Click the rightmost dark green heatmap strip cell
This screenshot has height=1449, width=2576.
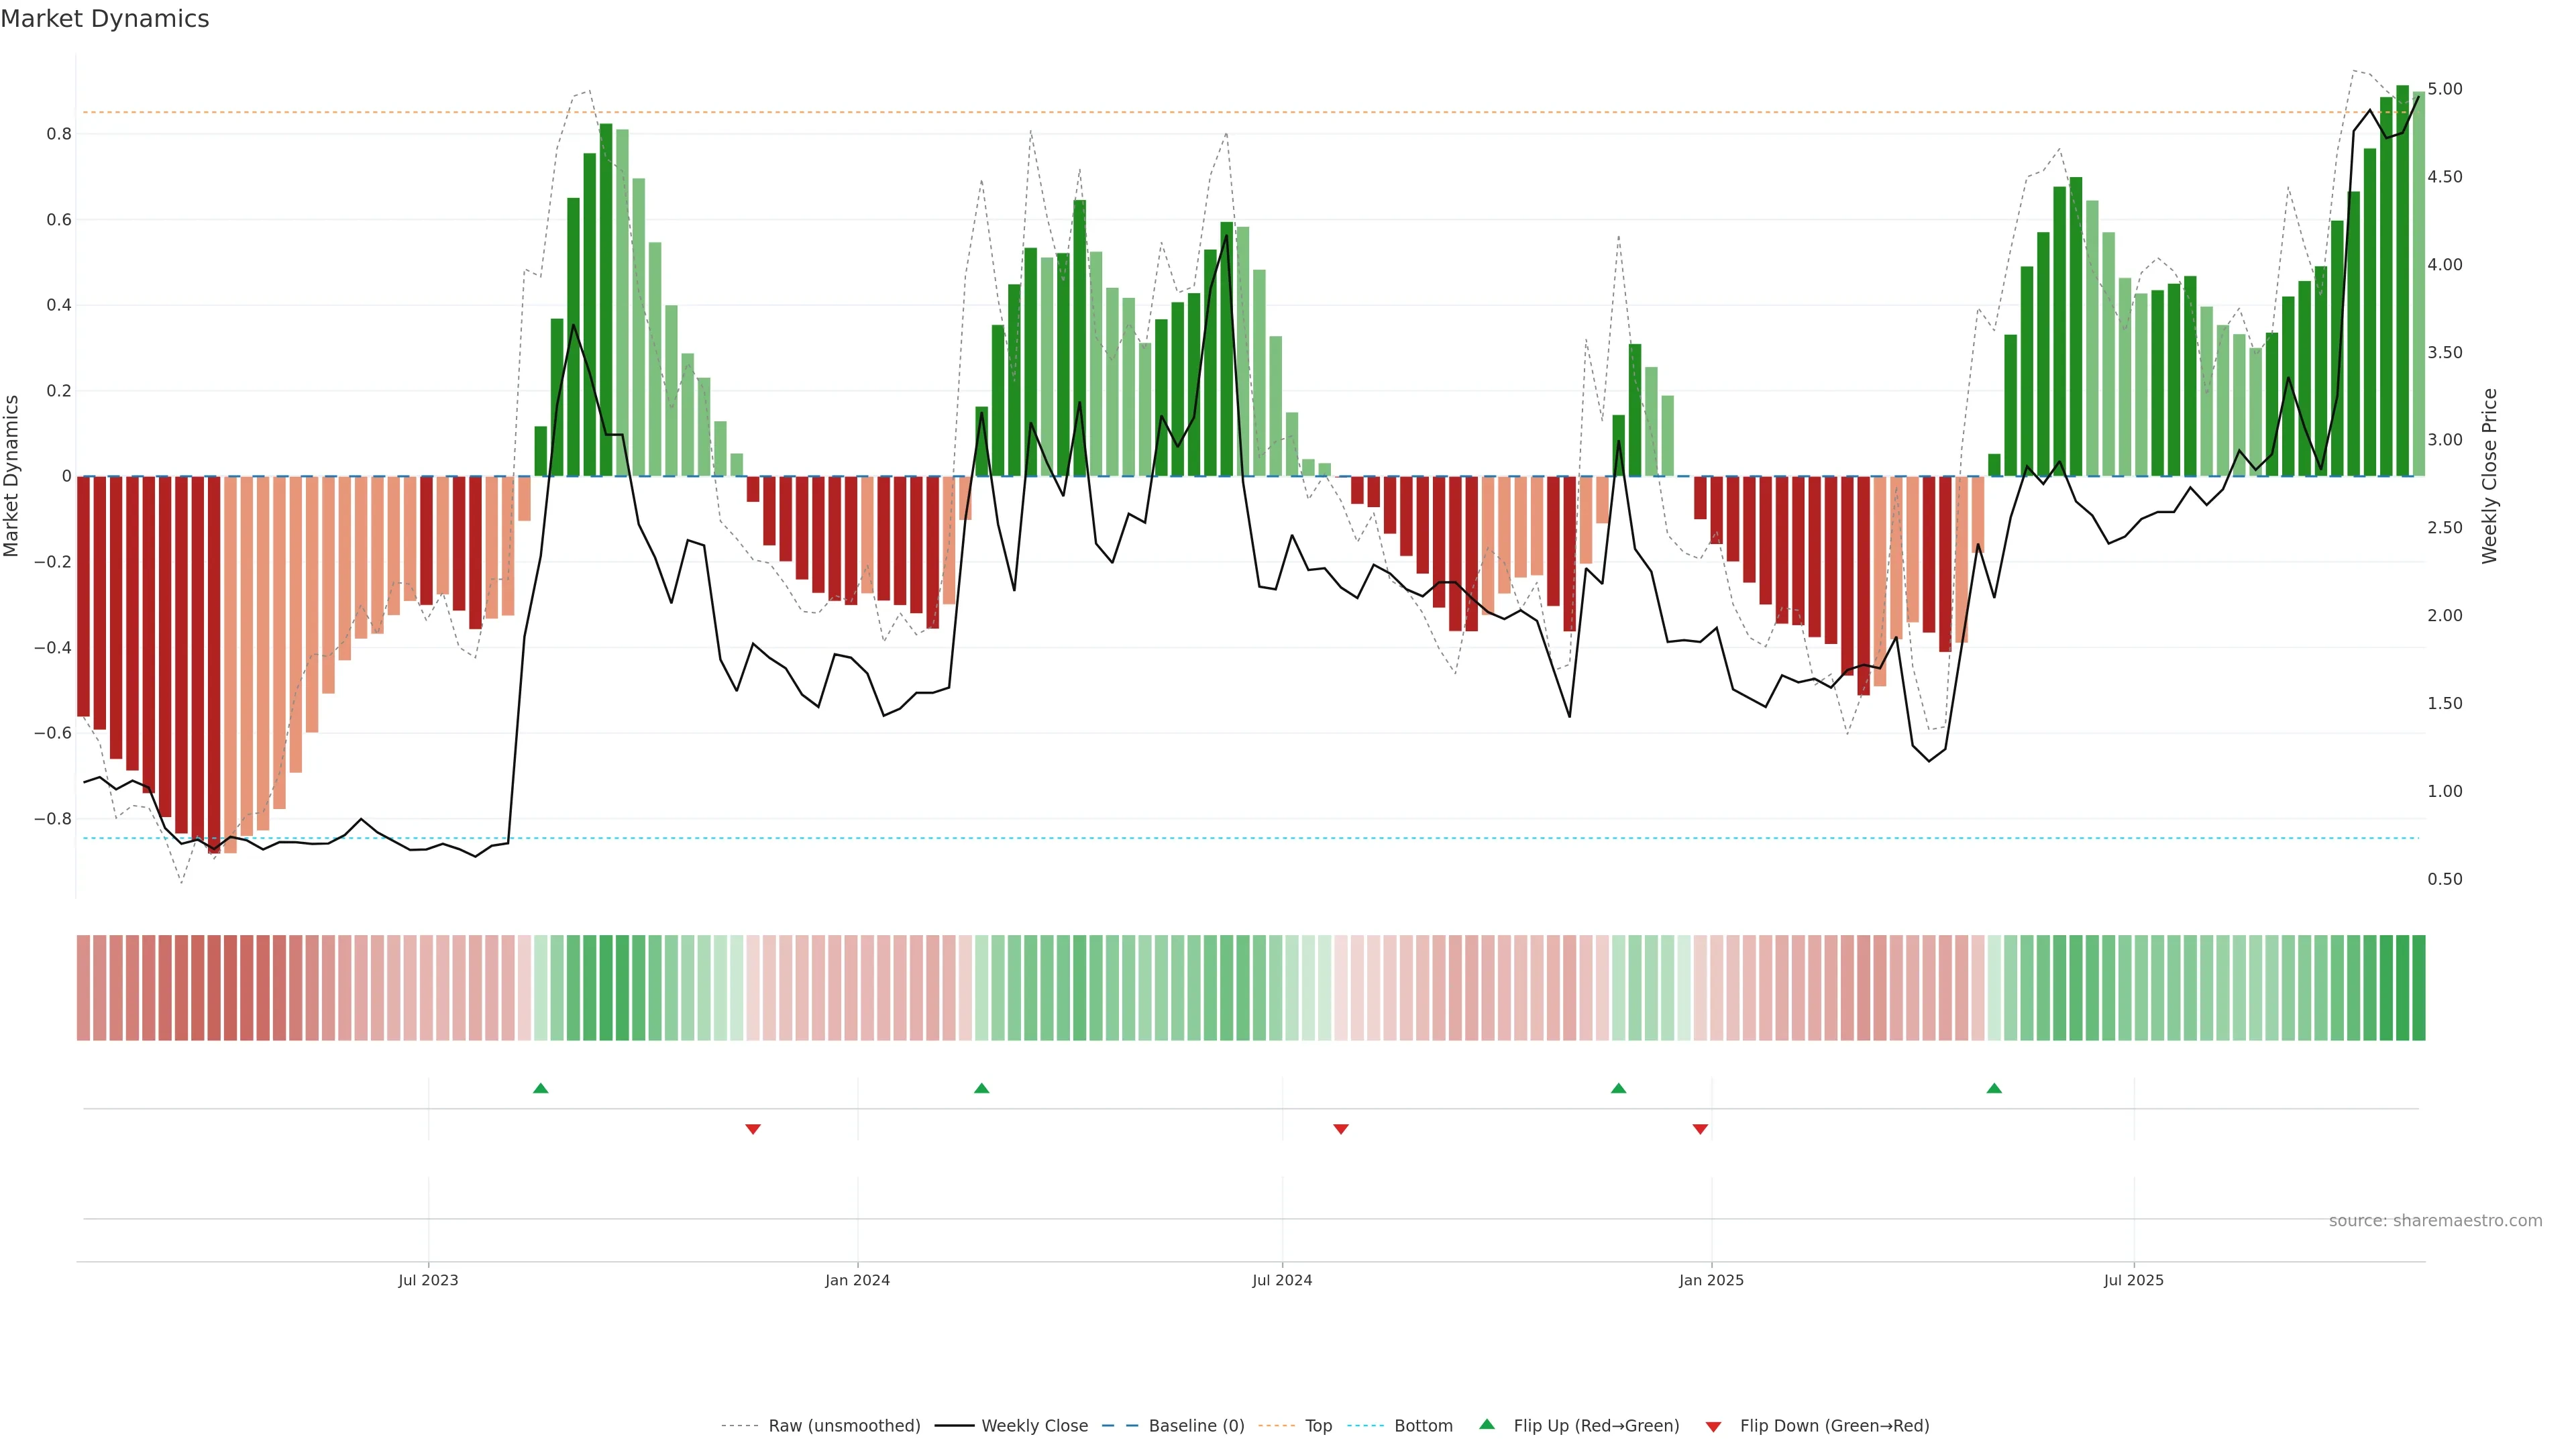click(x=2418, y=988)
